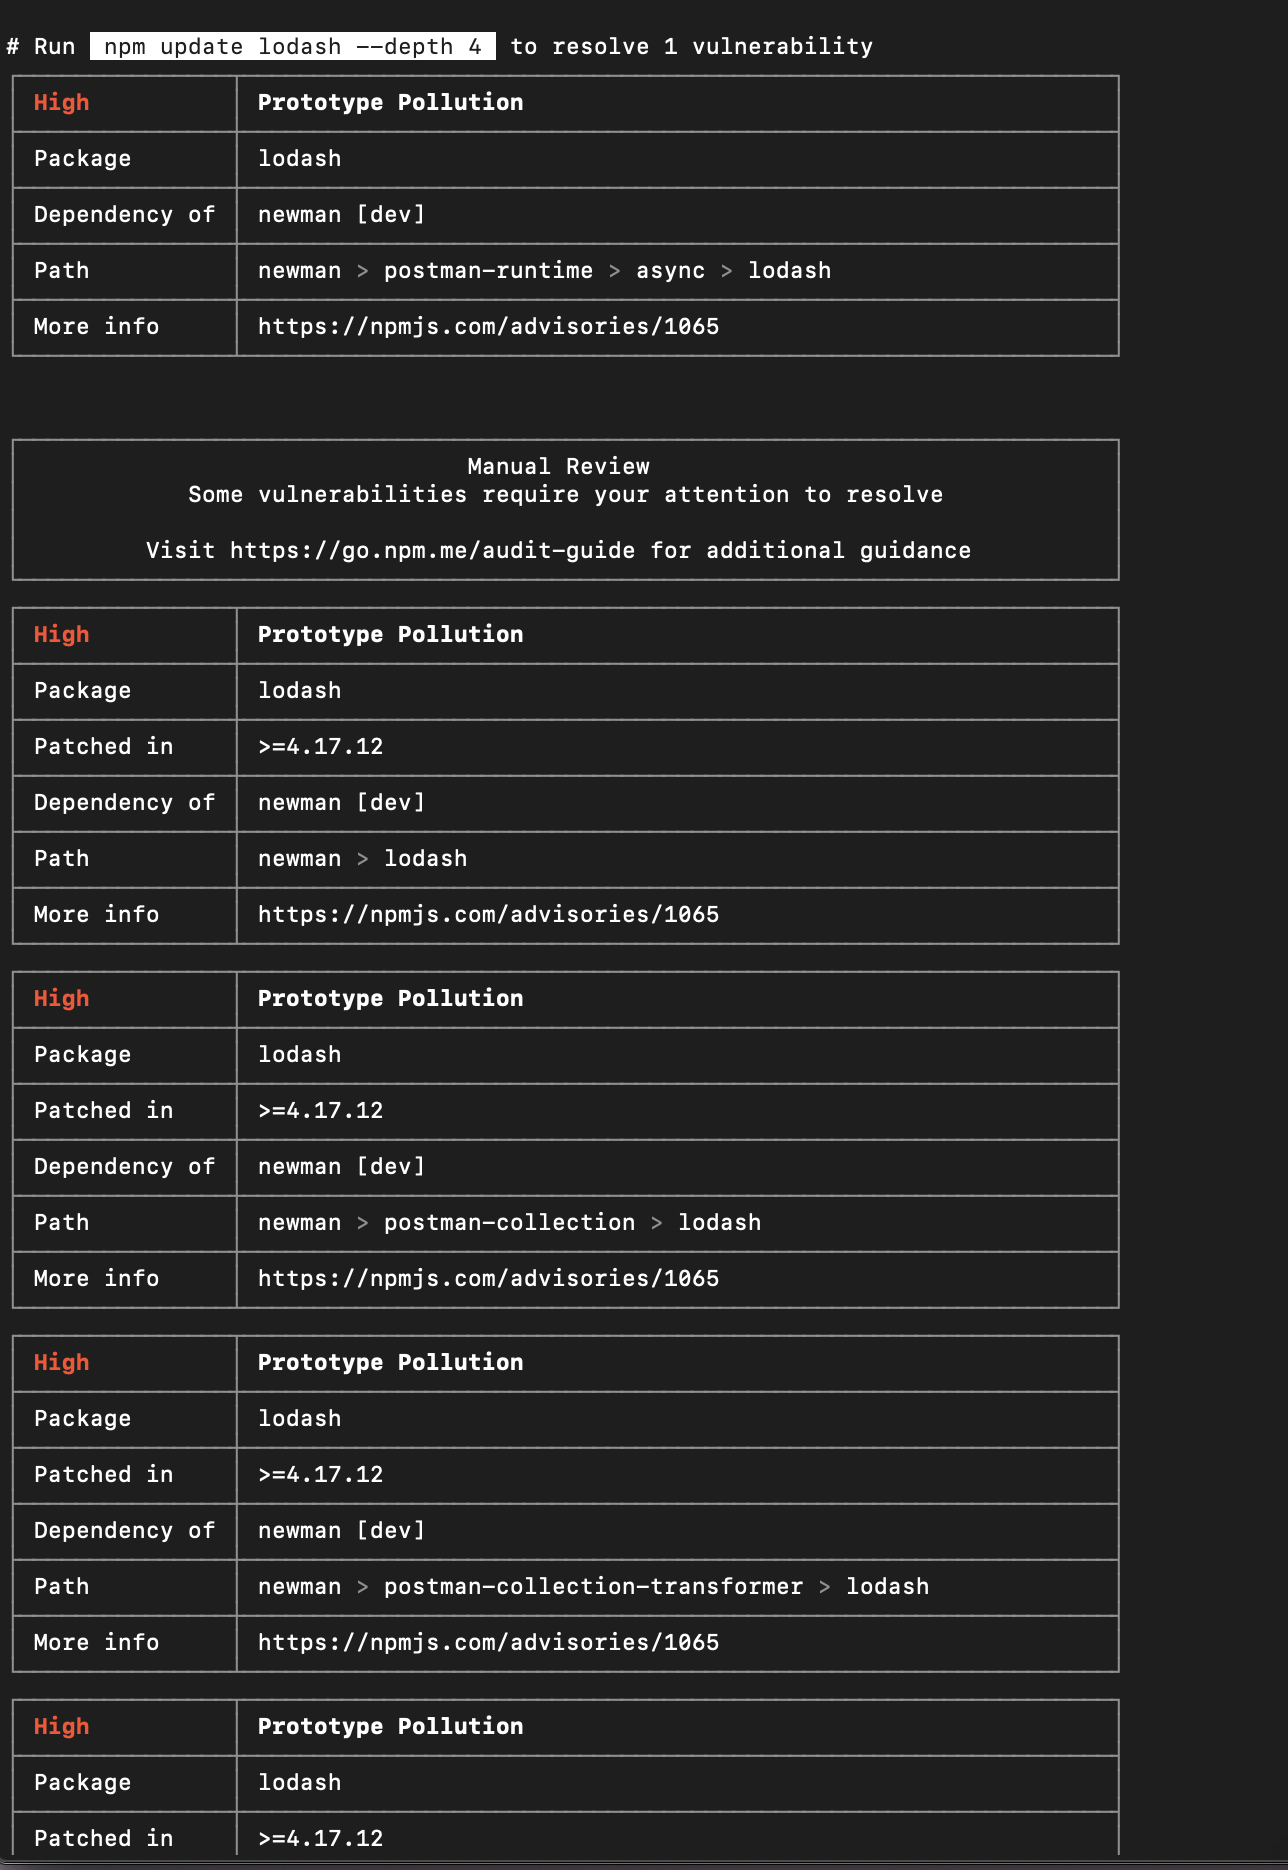Select "newman [dev]" in the postman-collection-transformer table
Screen dimensions: 1288x1870
coord(341,1531)
